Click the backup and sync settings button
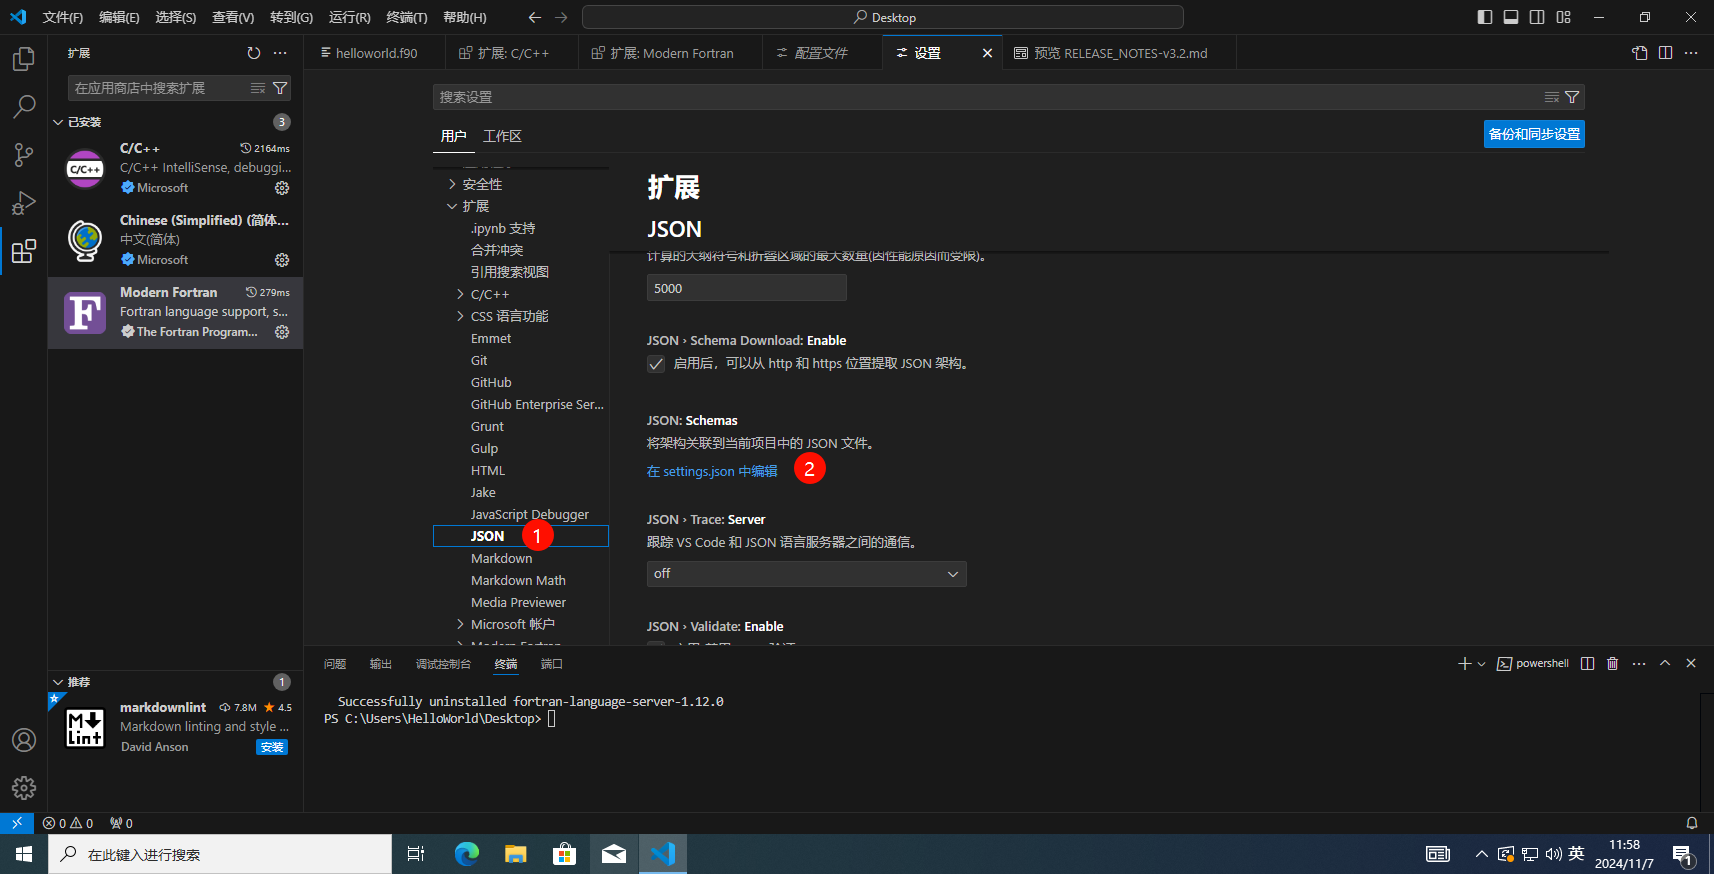This screenshot has height=874, width=1714. (x=1533, y=134)
